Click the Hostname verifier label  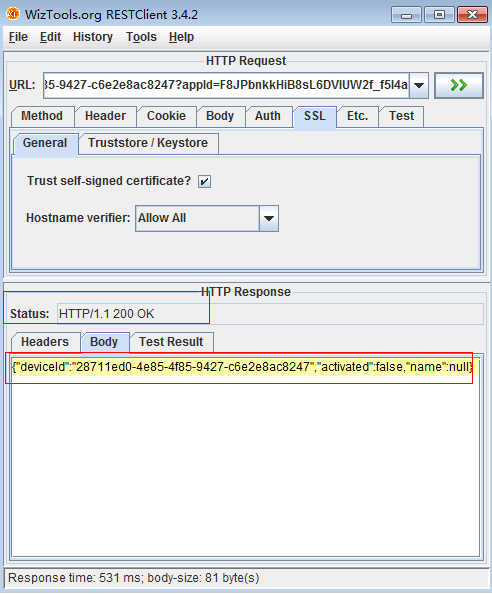[78, 218]
